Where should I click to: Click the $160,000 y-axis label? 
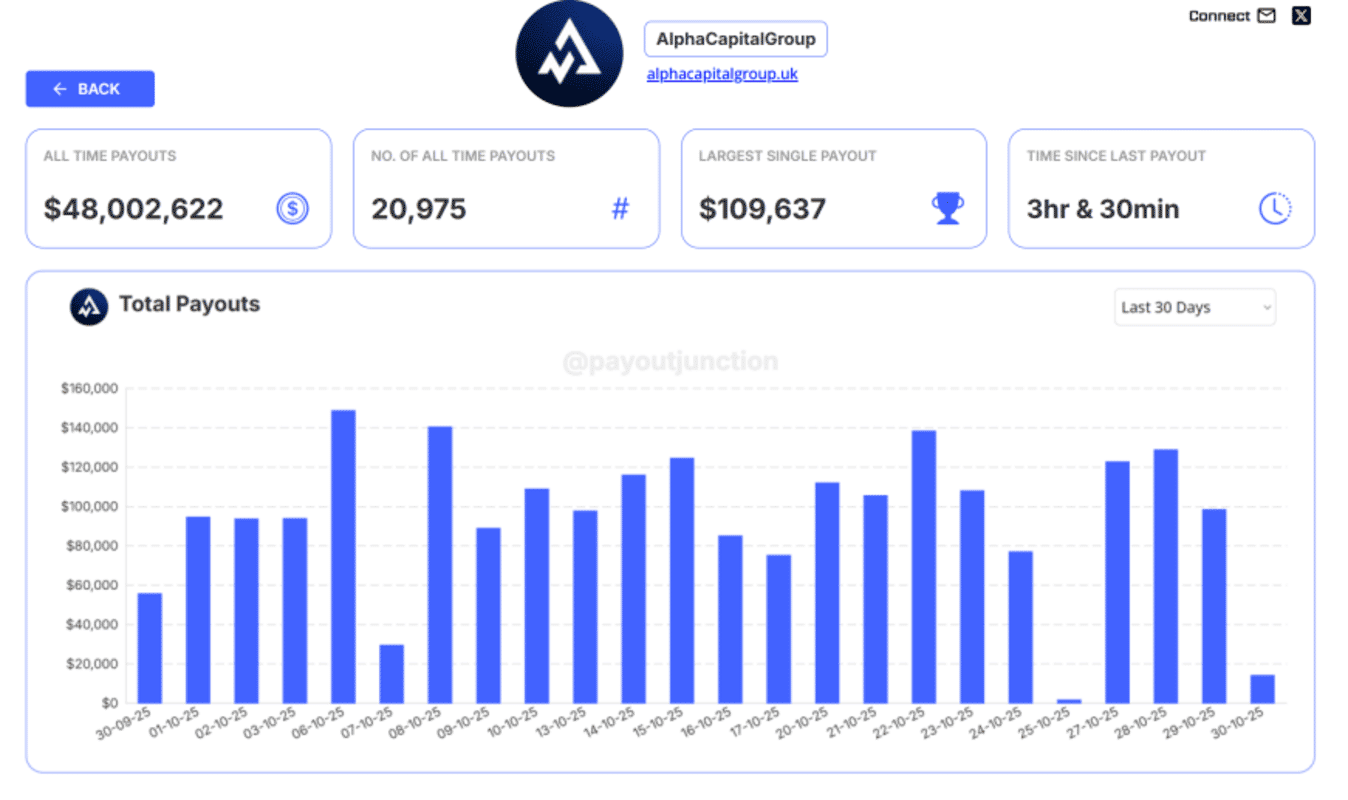click(90, 388)
